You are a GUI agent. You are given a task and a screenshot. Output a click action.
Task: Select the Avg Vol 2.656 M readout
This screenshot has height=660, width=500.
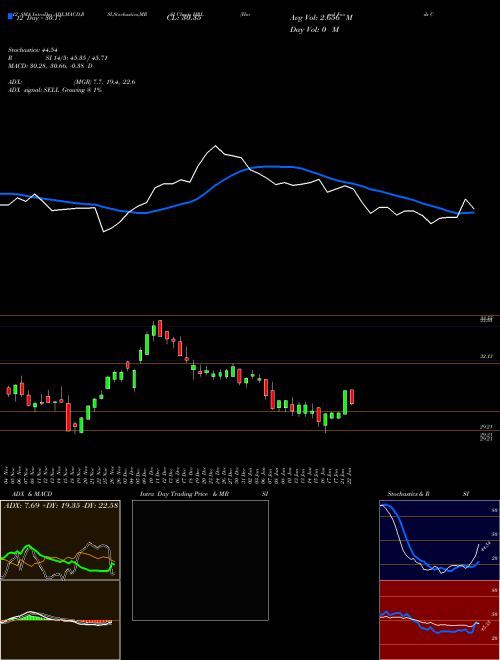pyautogui.click(x=321, y=18)
